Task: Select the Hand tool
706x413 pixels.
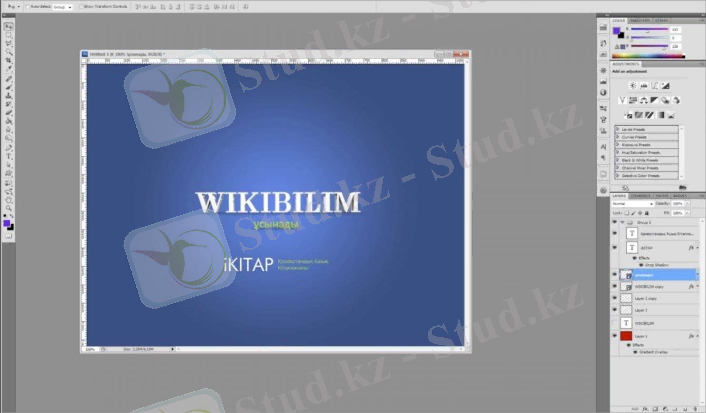Action: (9, 200)
